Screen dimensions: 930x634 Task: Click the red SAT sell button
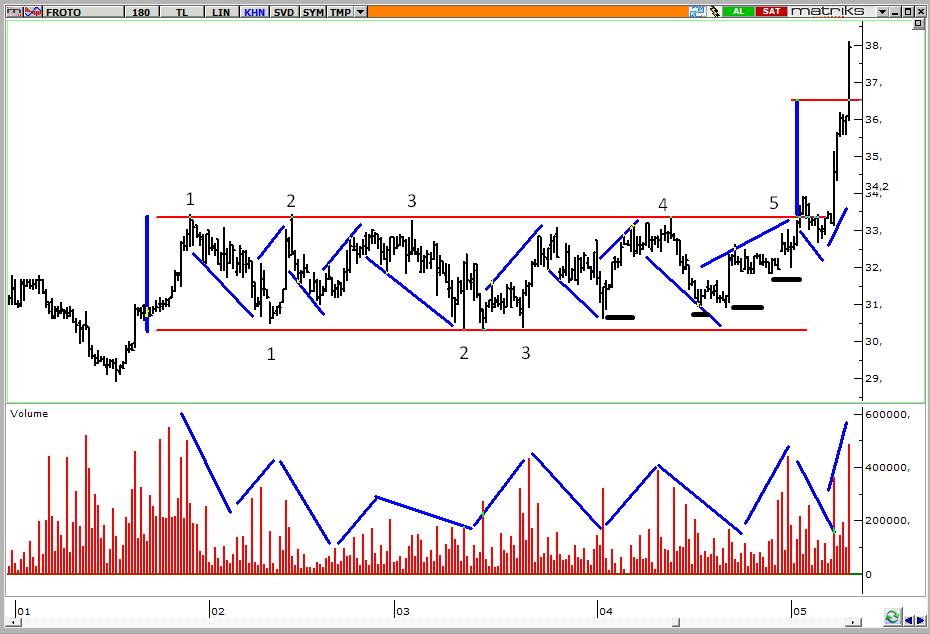(771, 11)
